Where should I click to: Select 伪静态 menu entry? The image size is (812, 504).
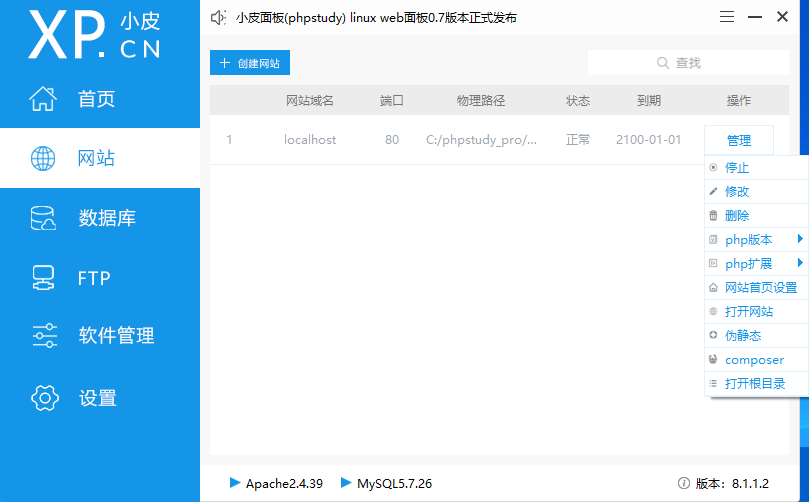tap(757, 335)
